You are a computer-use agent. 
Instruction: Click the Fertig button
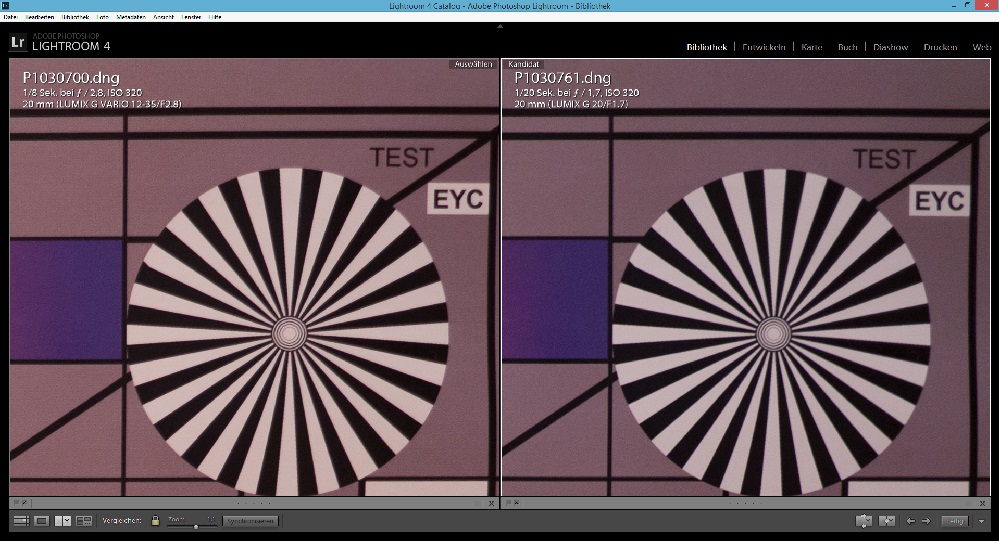tap(955, 521)
